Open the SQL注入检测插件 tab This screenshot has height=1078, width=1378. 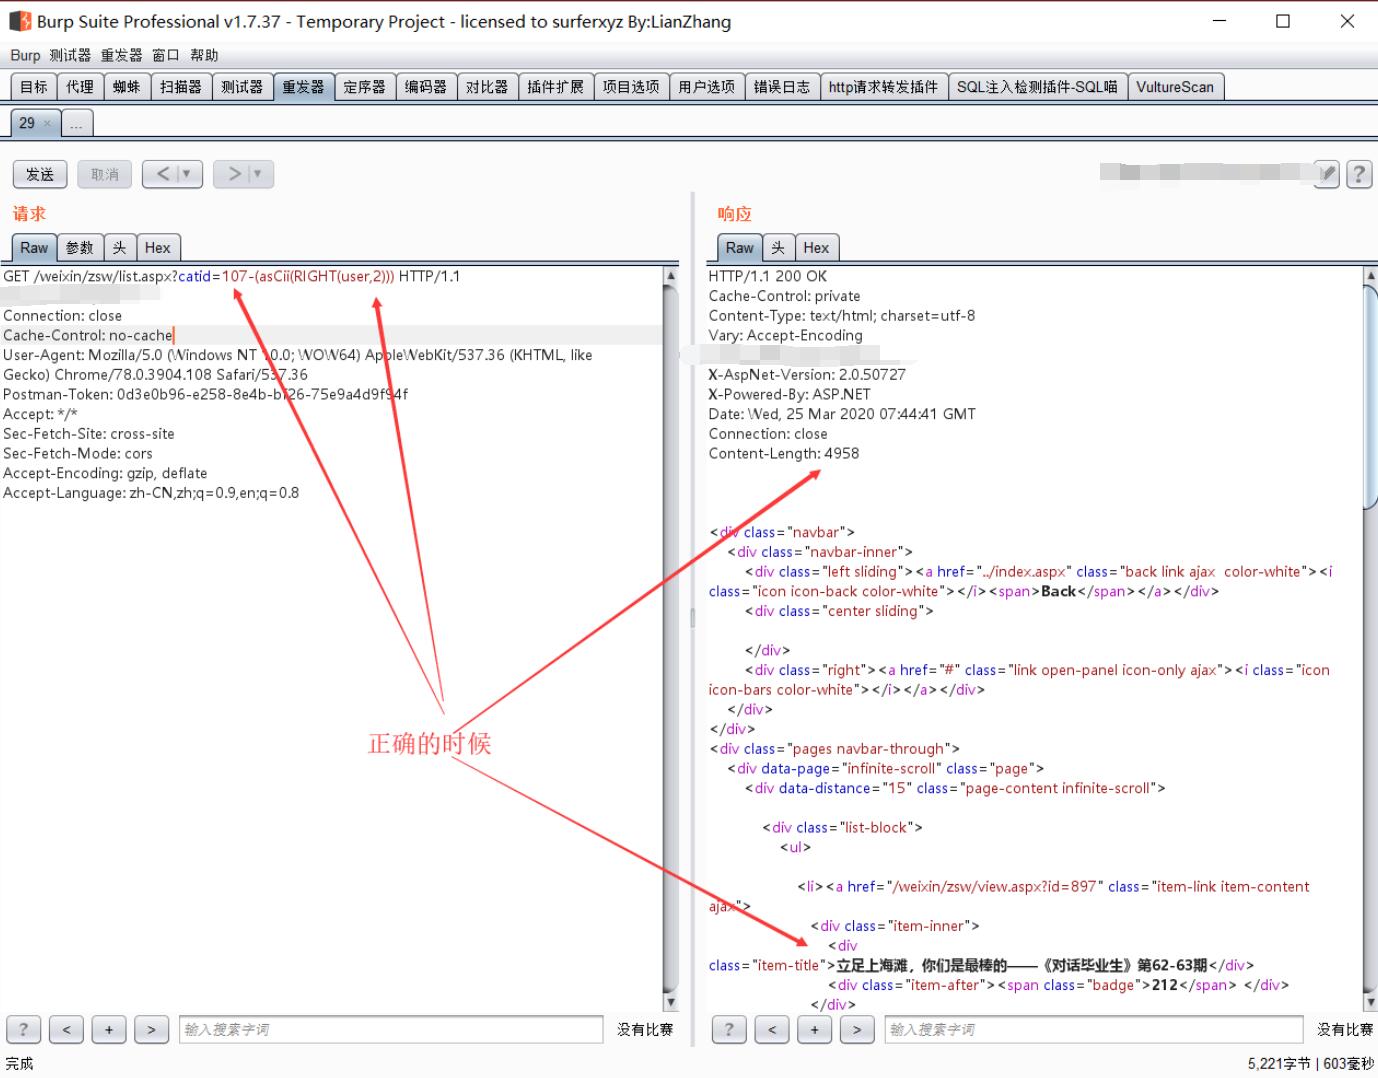1037,87
